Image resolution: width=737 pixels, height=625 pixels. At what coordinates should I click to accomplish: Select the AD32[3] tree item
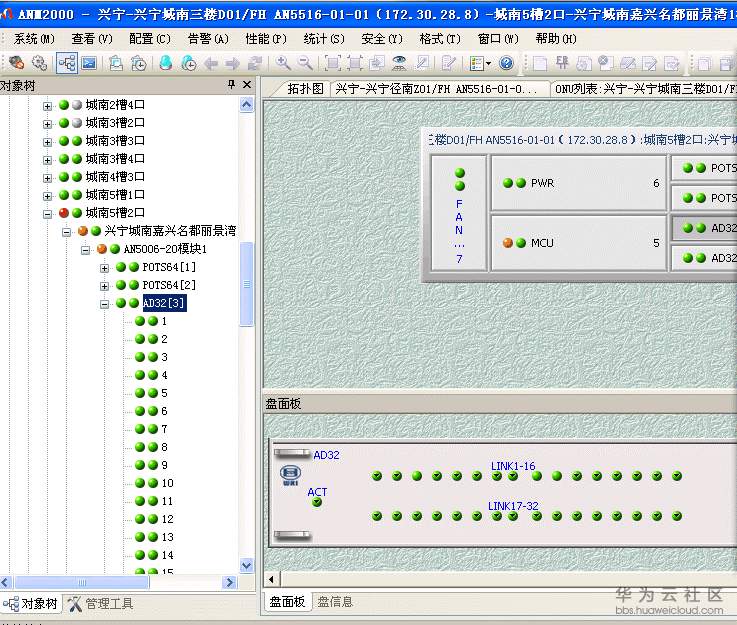(164, 303)
